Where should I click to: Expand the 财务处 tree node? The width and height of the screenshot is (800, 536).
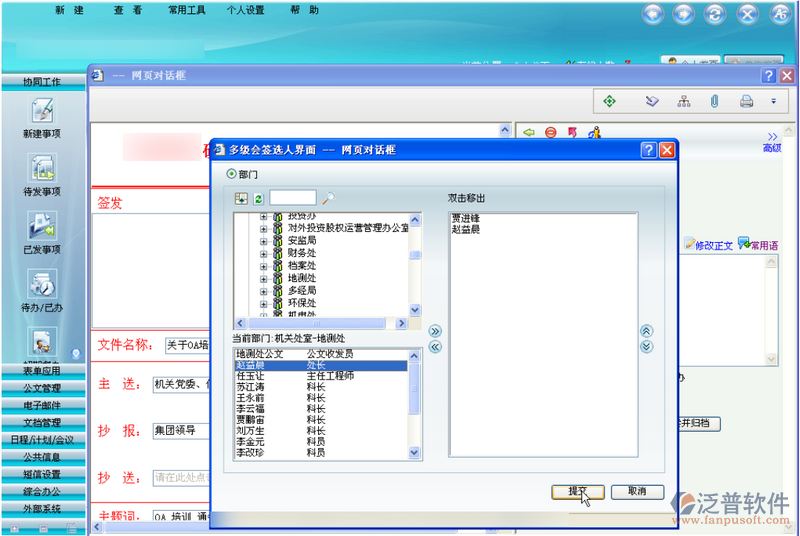coord(263,253)
